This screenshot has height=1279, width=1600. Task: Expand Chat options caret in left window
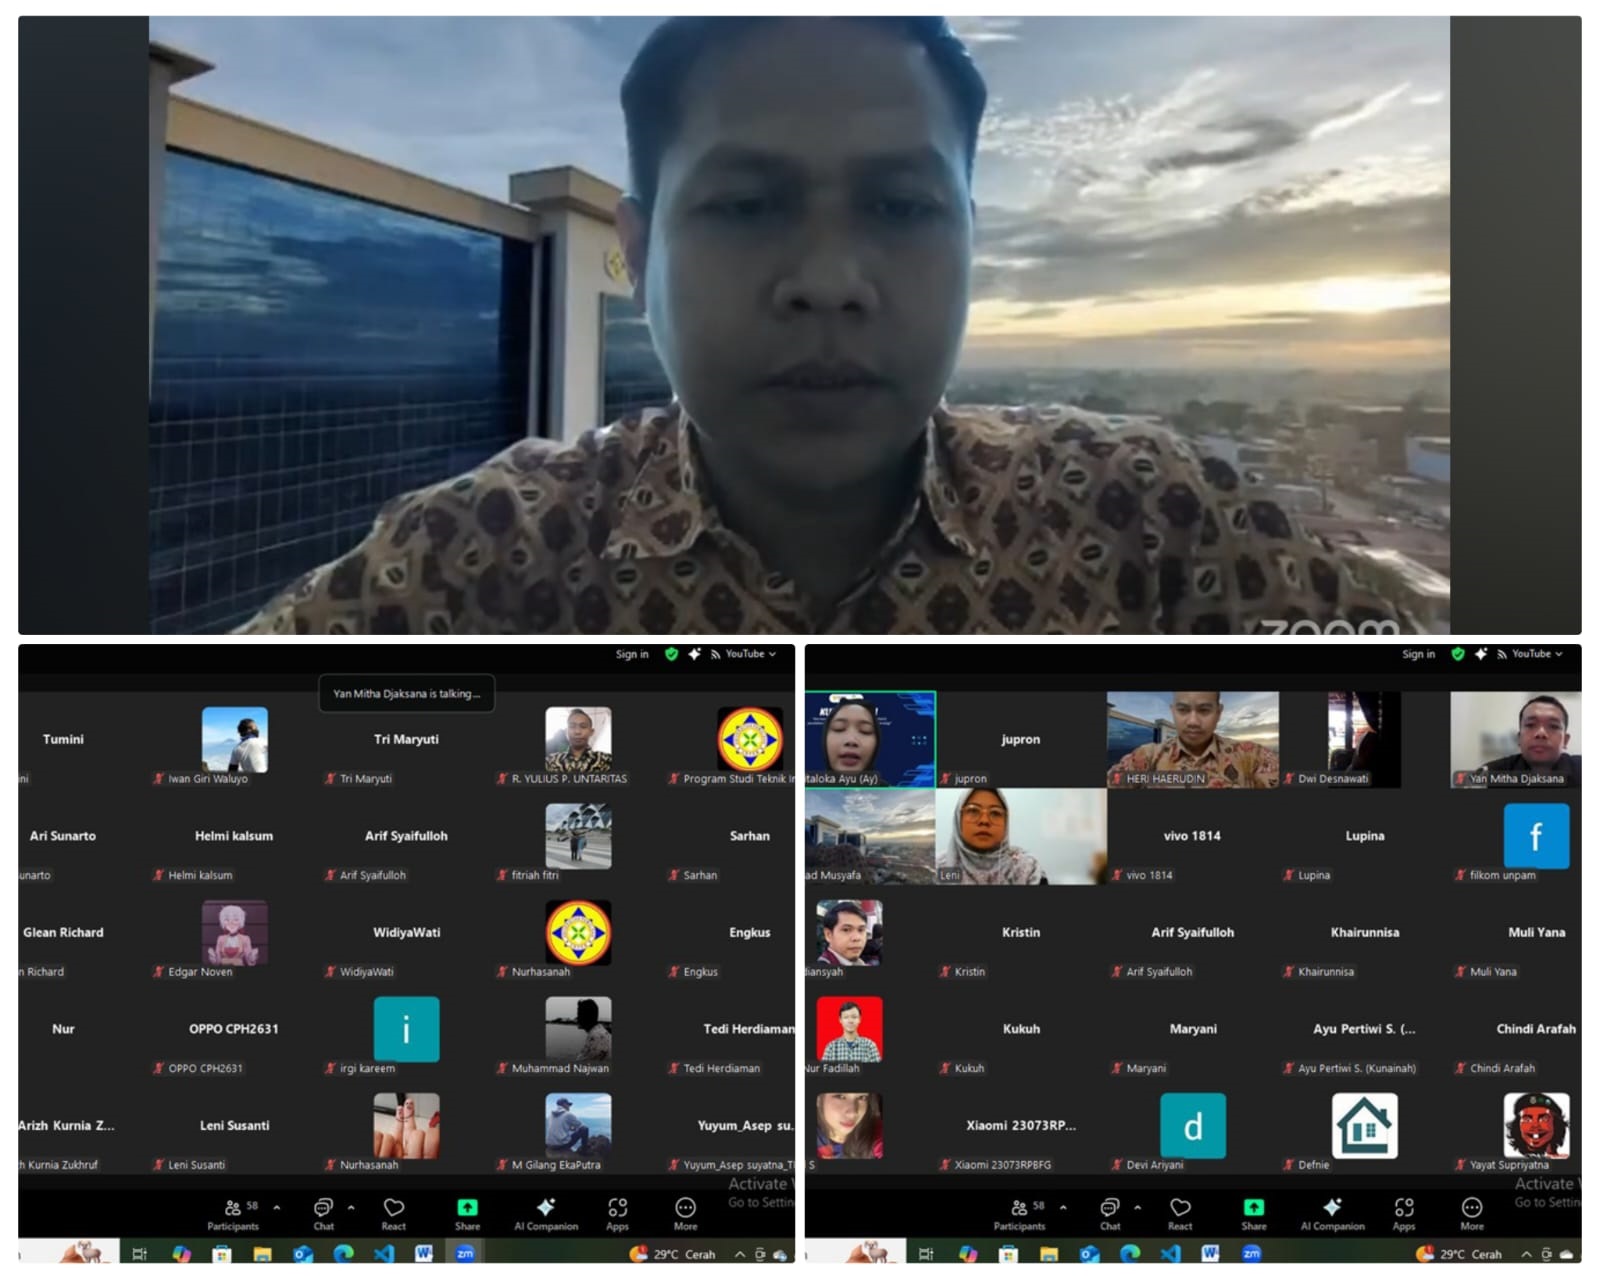coord(351,1207)
